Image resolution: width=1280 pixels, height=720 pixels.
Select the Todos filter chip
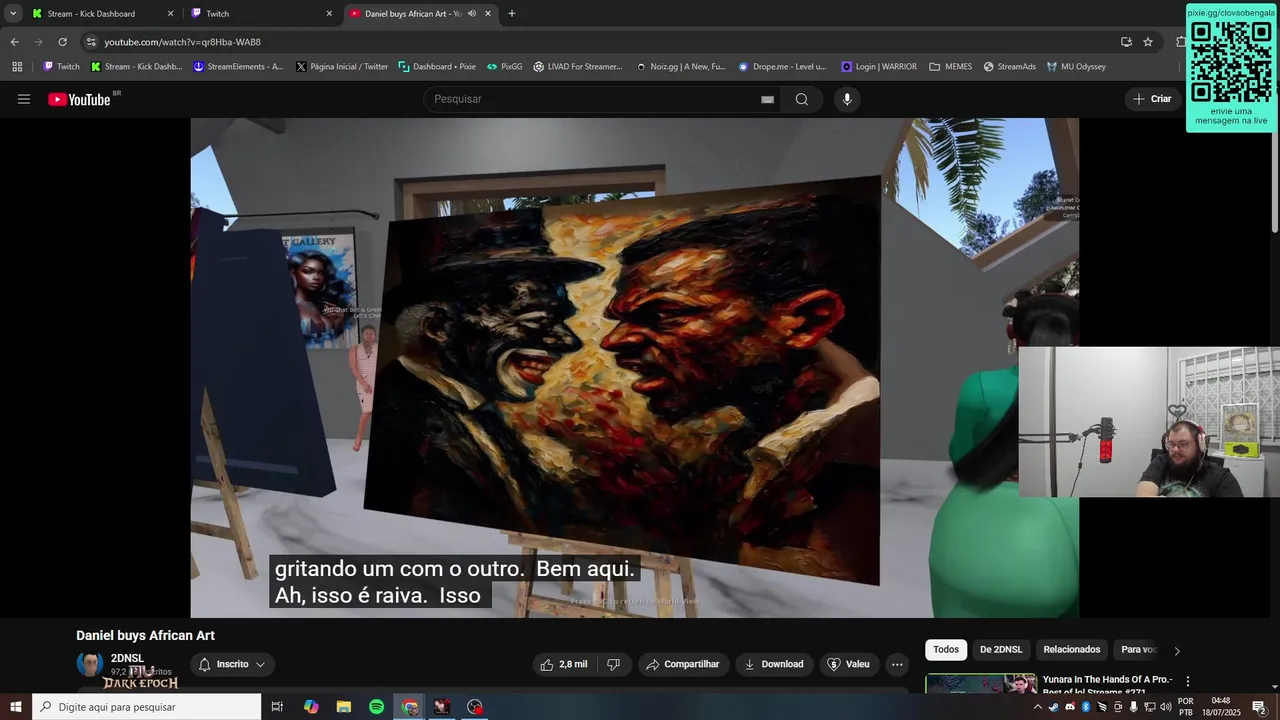(946, 650)
